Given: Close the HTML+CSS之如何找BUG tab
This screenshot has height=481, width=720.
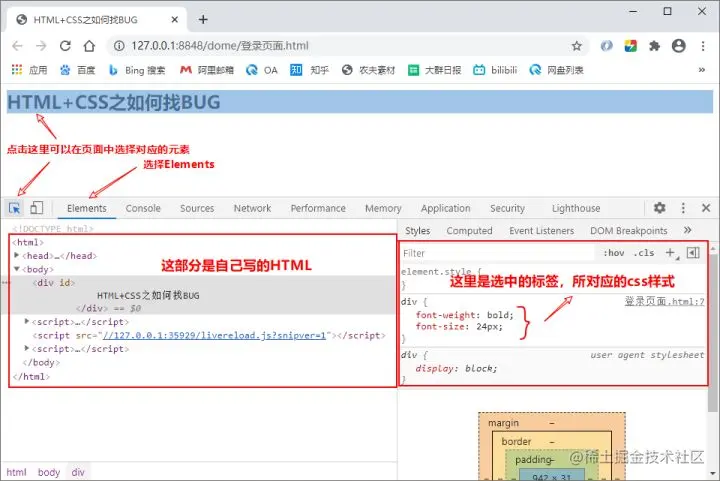Looking at the screenshot, I should pyautogui.click(x=174, y=20).
